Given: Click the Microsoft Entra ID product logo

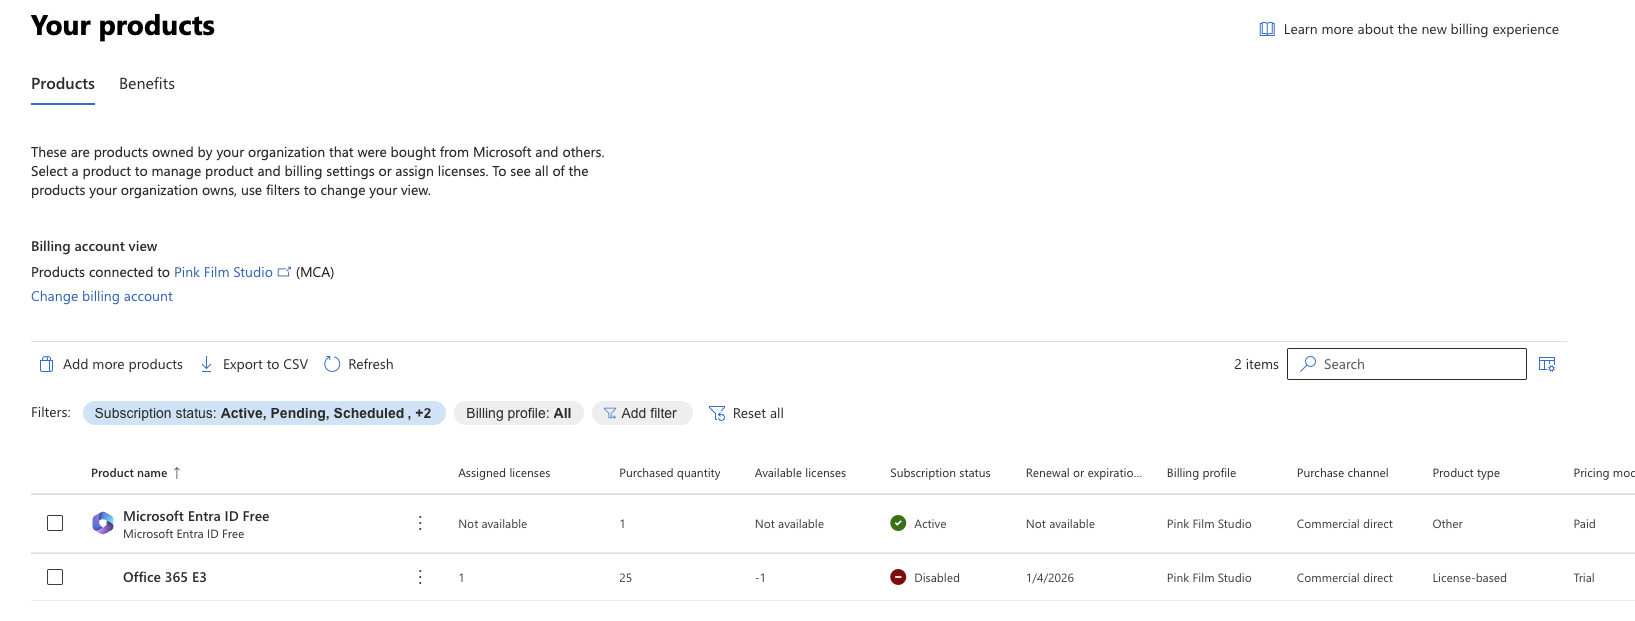Looking at the screenshot, I should tap(102, 523).
